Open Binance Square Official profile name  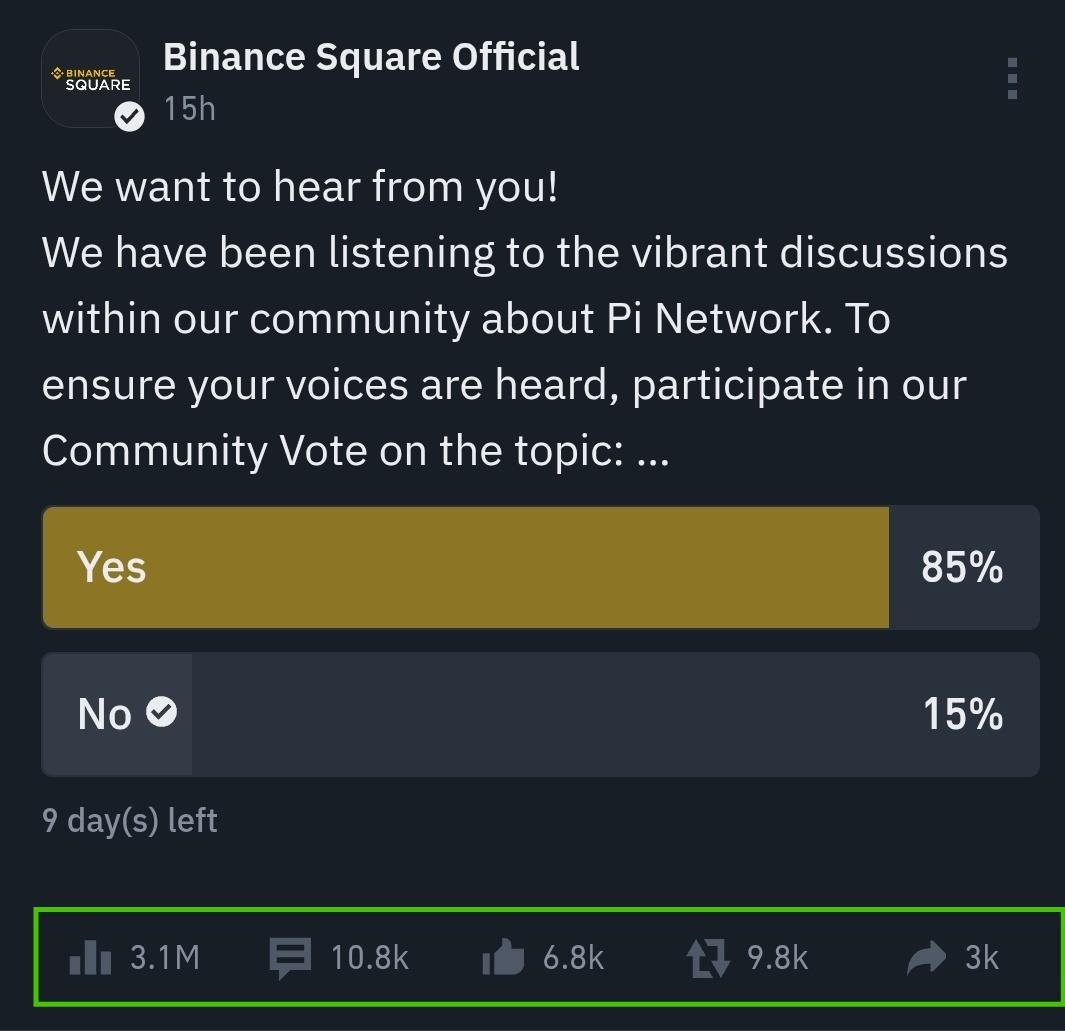point(371,57)
